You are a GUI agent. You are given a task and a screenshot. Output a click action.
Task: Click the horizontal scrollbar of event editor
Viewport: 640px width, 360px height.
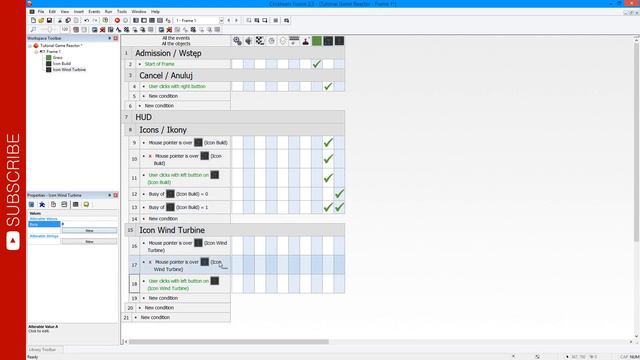tap(229, 342)
